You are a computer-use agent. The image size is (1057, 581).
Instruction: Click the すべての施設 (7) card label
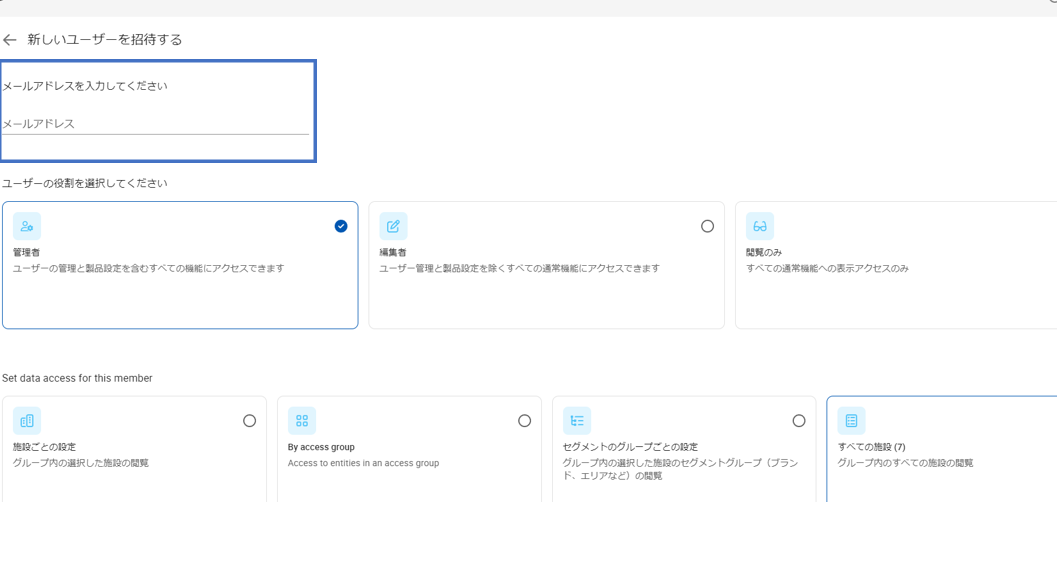(x=872, y=447)
